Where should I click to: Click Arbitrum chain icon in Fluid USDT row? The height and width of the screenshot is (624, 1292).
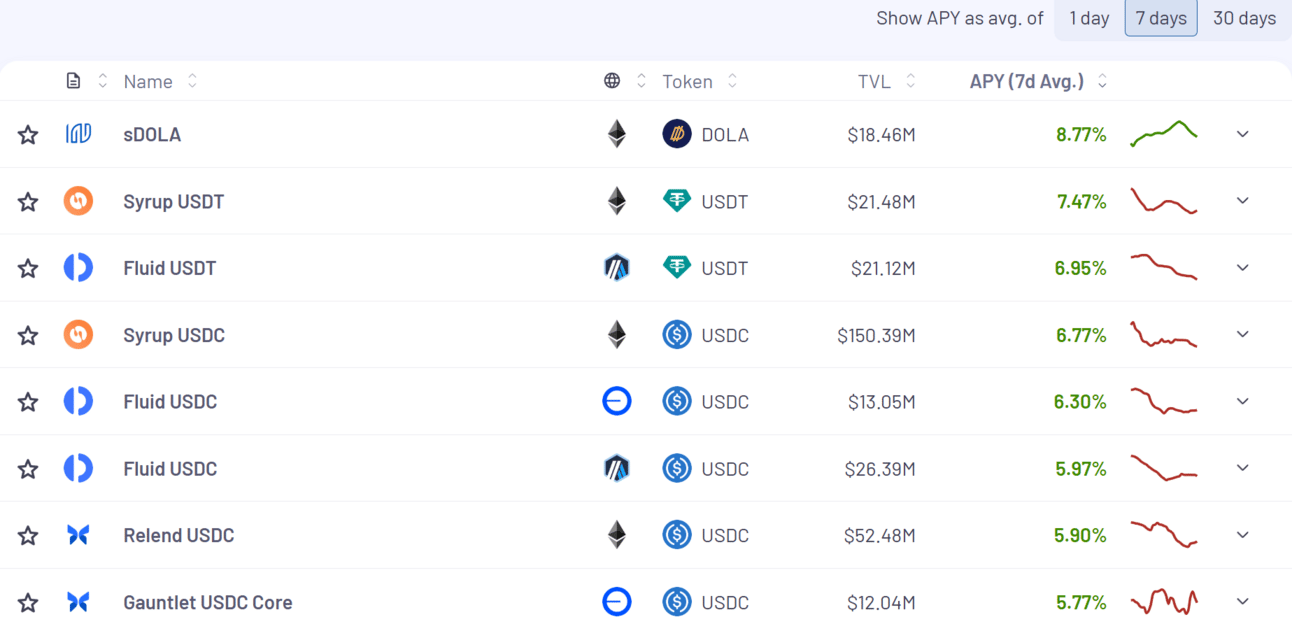point(617,268)
